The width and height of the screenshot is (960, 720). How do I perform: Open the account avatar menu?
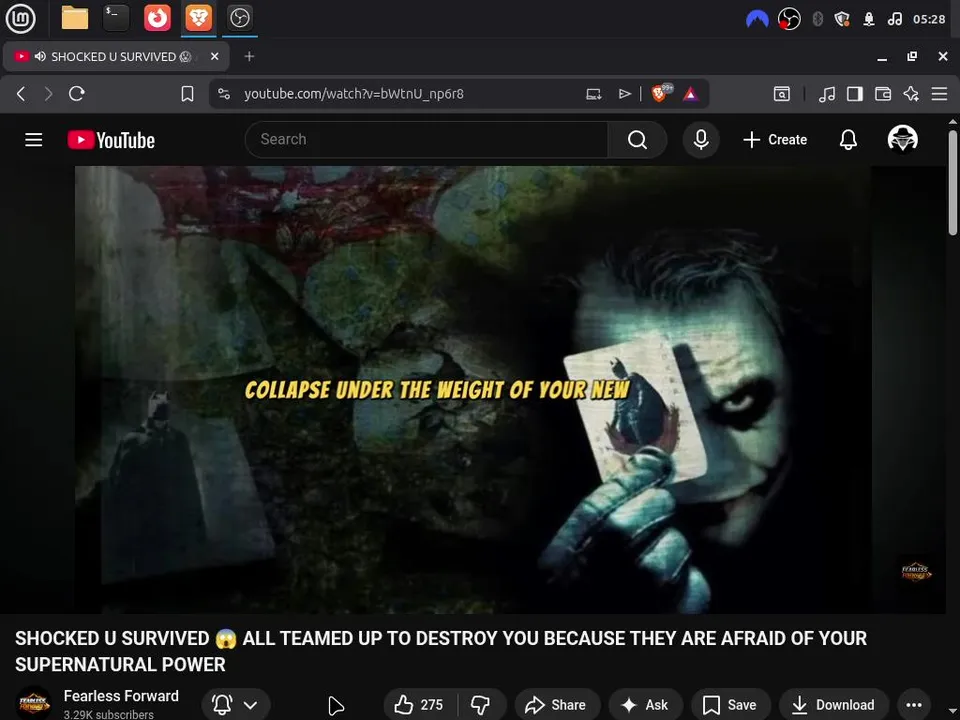902,139
